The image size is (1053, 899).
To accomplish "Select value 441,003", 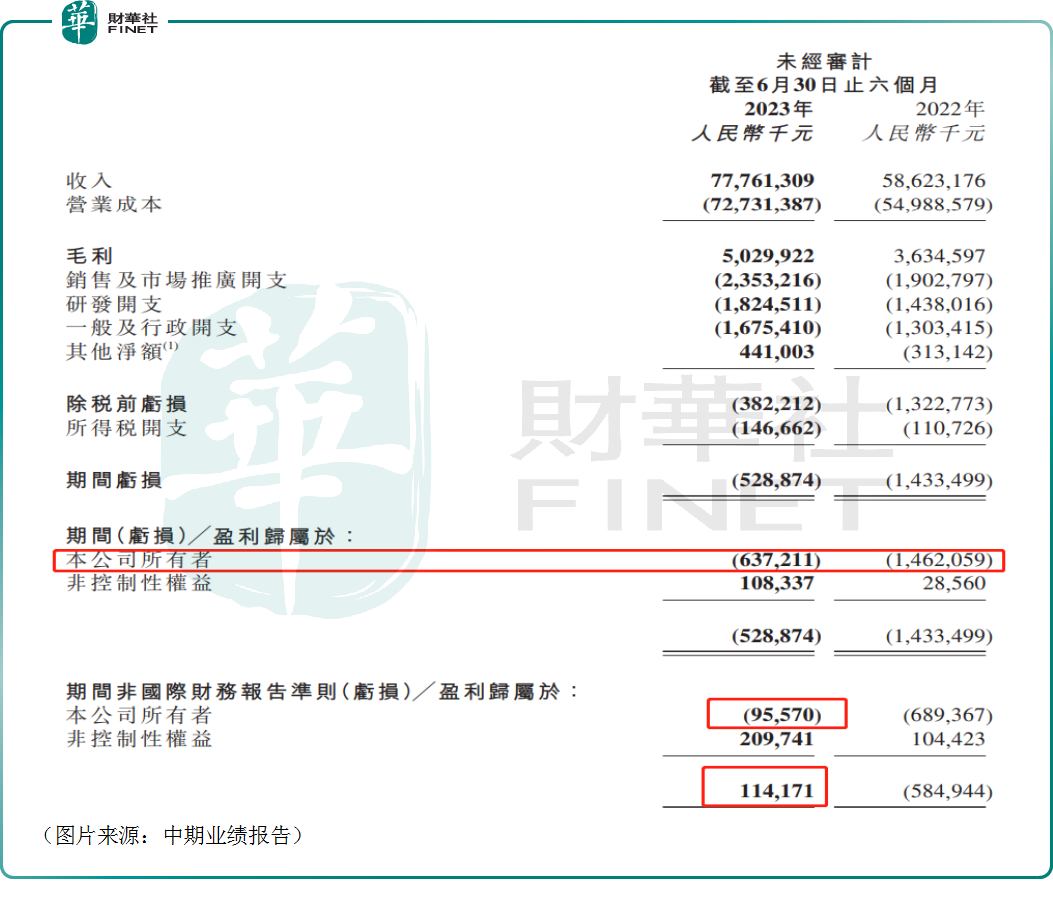I will pyautogui.click(x=776, y=352).
